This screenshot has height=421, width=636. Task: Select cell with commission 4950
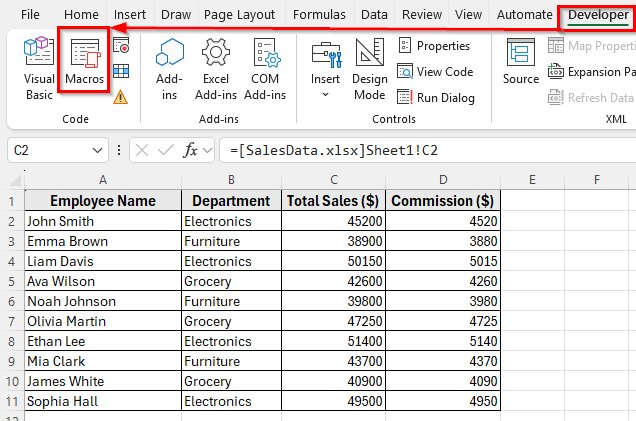pos(443,401)
